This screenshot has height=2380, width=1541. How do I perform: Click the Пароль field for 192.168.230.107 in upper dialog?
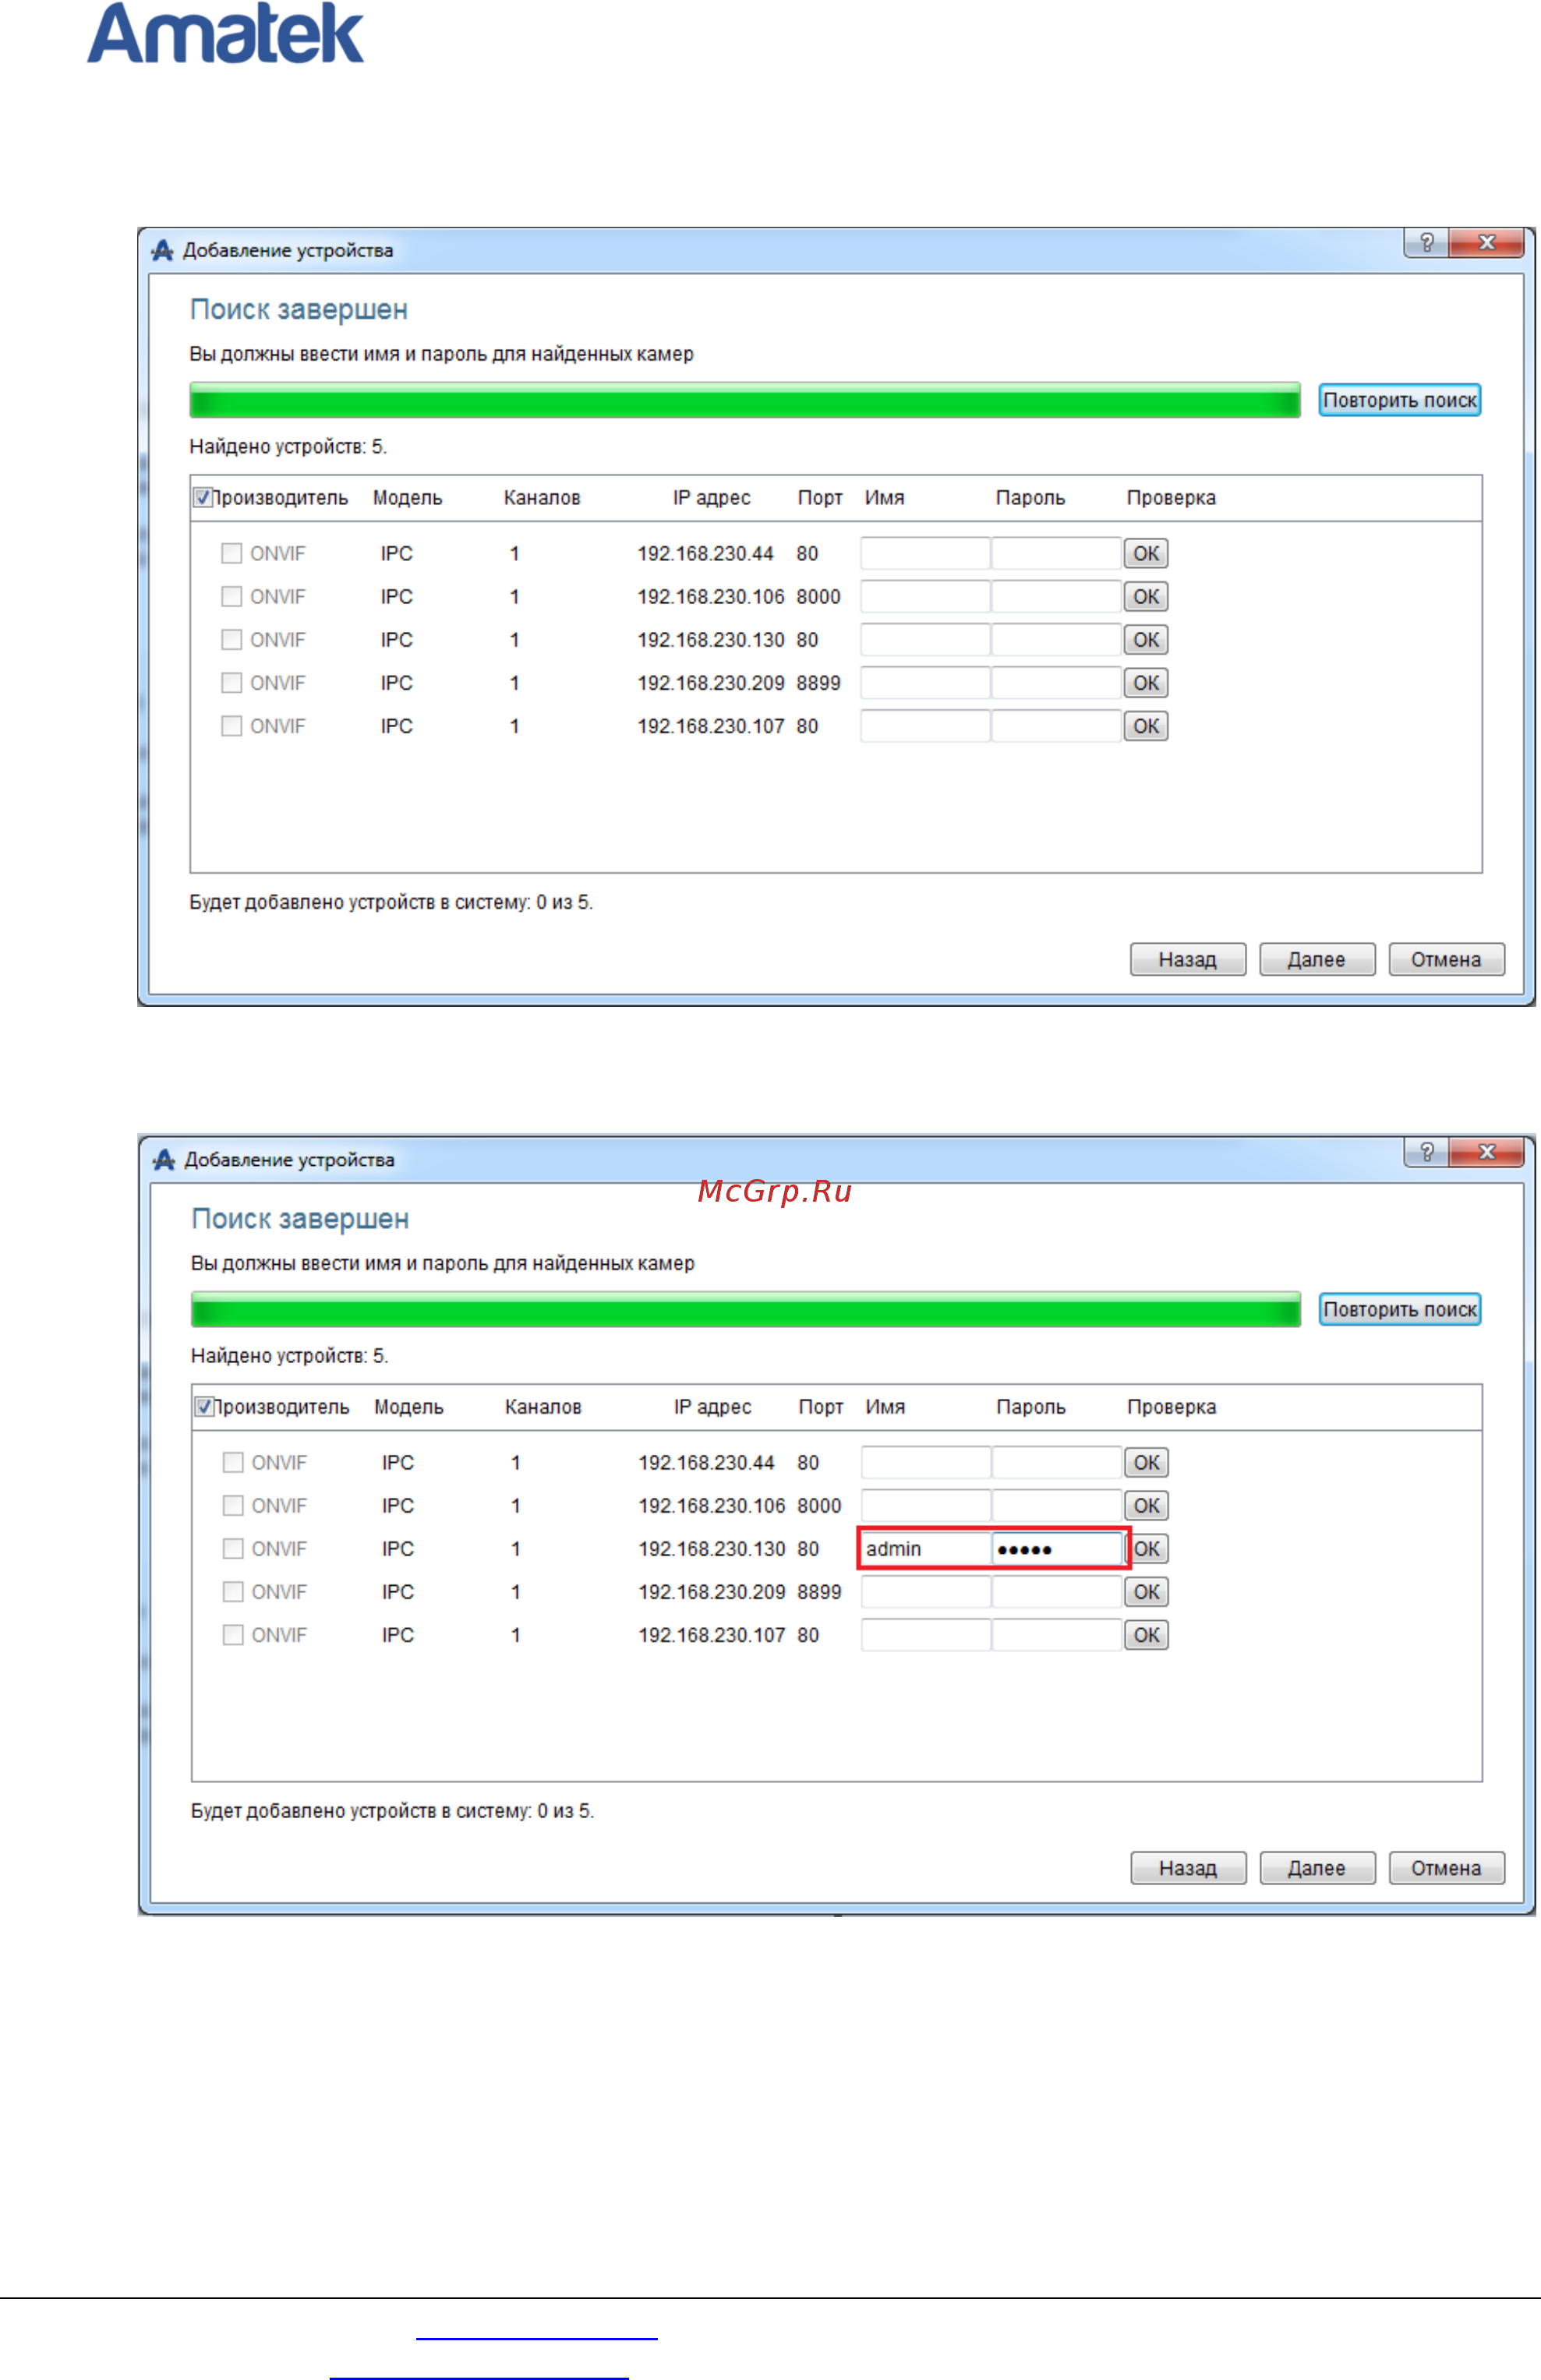coord(1056,725)
